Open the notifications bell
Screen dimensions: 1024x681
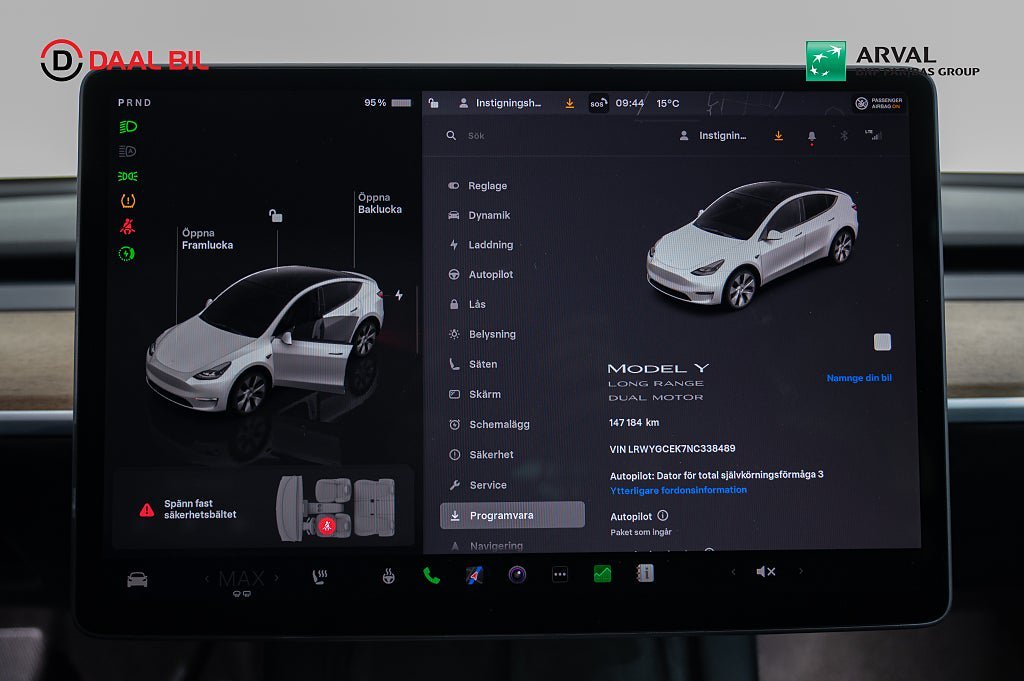(x=811, y=136)
